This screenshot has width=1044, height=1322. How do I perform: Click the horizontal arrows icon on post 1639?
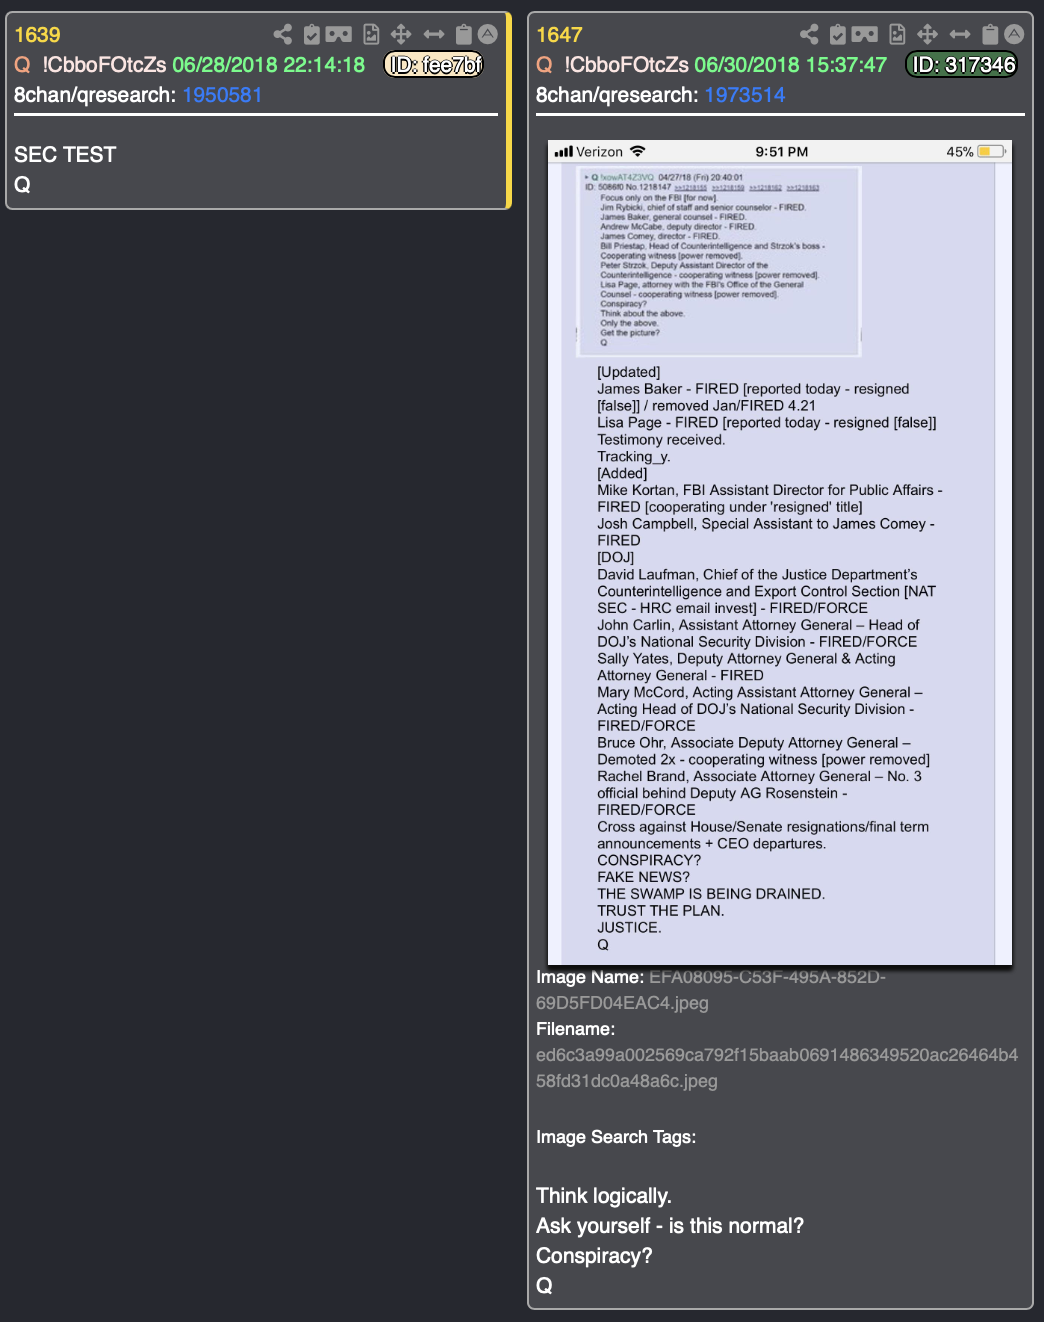(x=434, y=35)
